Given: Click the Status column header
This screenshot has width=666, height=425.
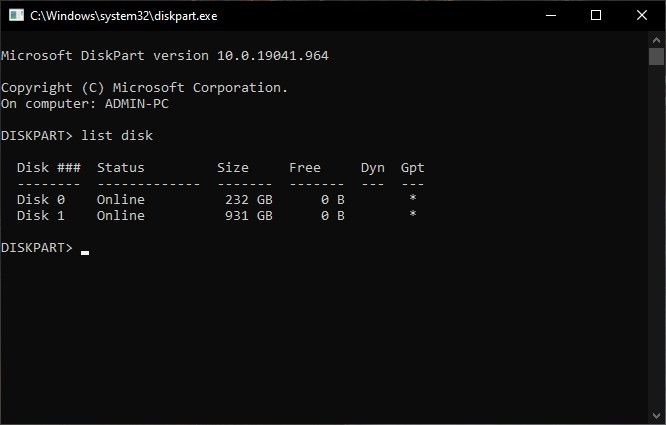Looking at the screenshot, I should [x=121, y=167].
